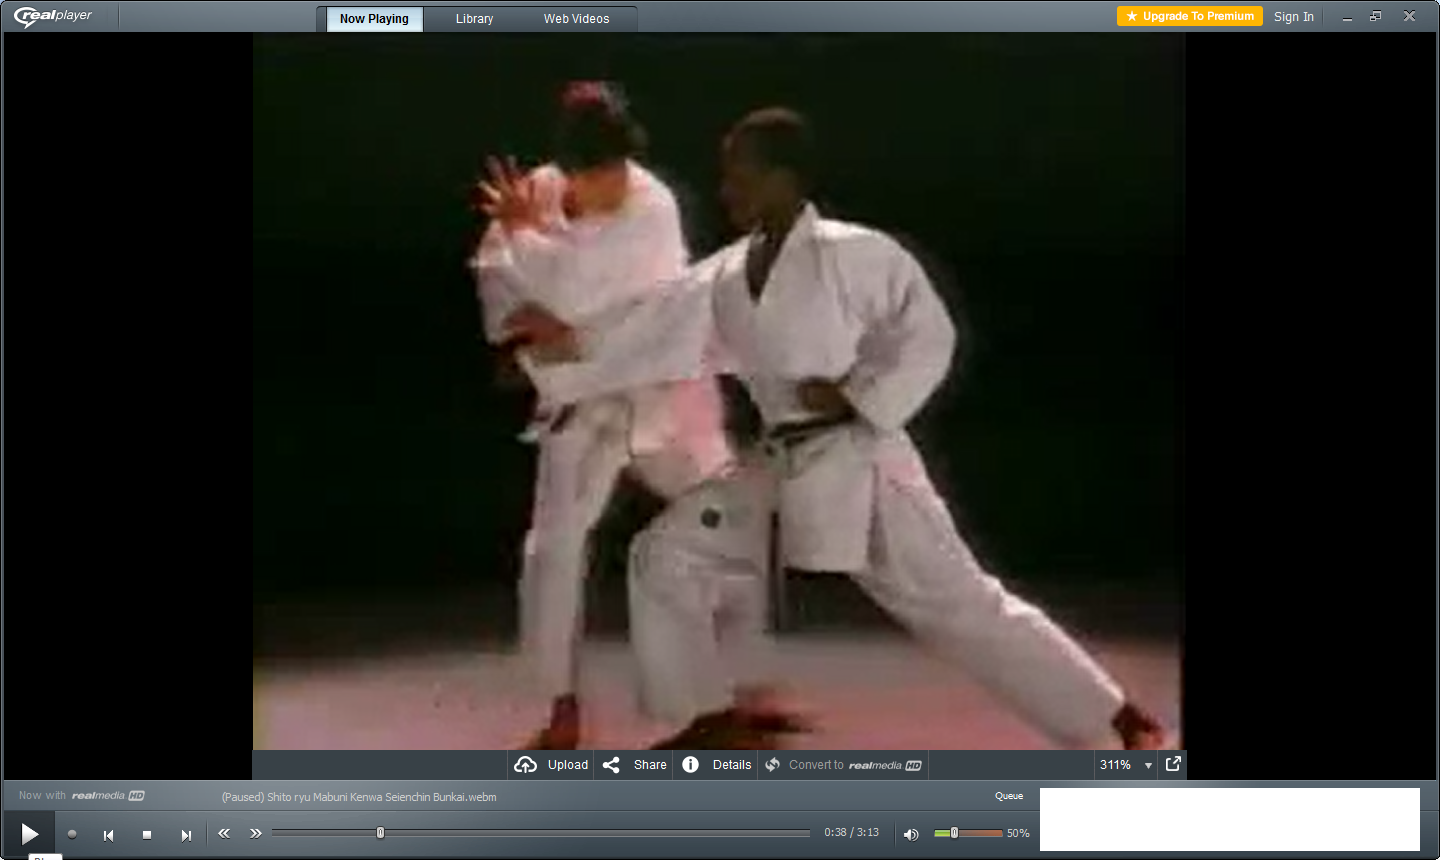Screen dimensions: 1440x860
Task: Adjust the volume slider near 50%
Action: pos(956,832)
